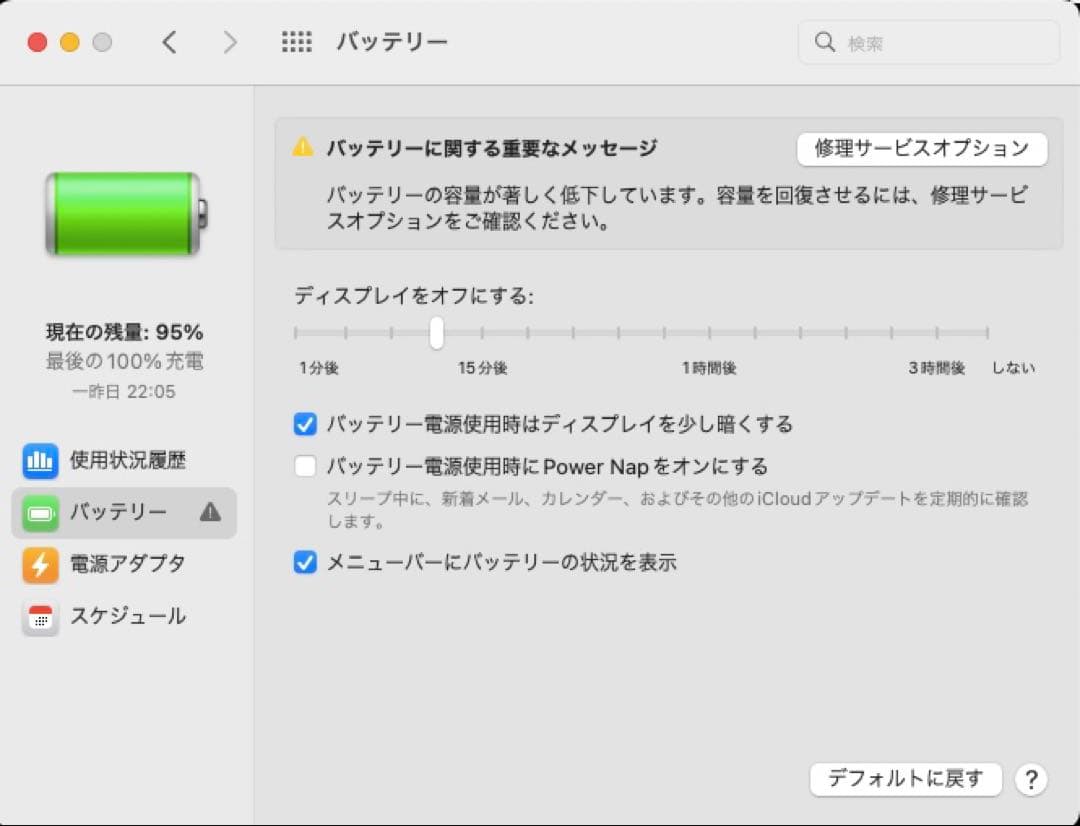Uncheck メニューバーにバッテリーの状況を表示

tap(305, 562)
